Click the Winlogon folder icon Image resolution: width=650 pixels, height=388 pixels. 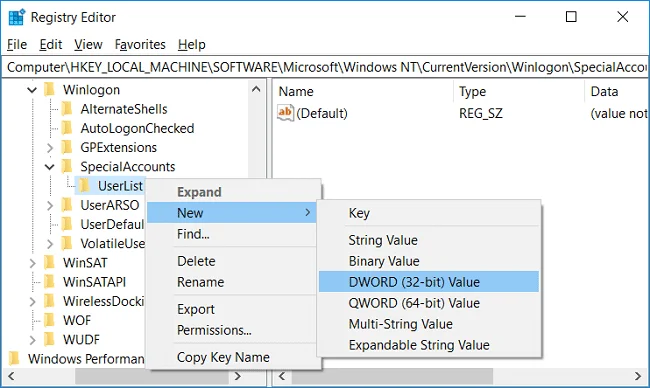coord(49,90)
